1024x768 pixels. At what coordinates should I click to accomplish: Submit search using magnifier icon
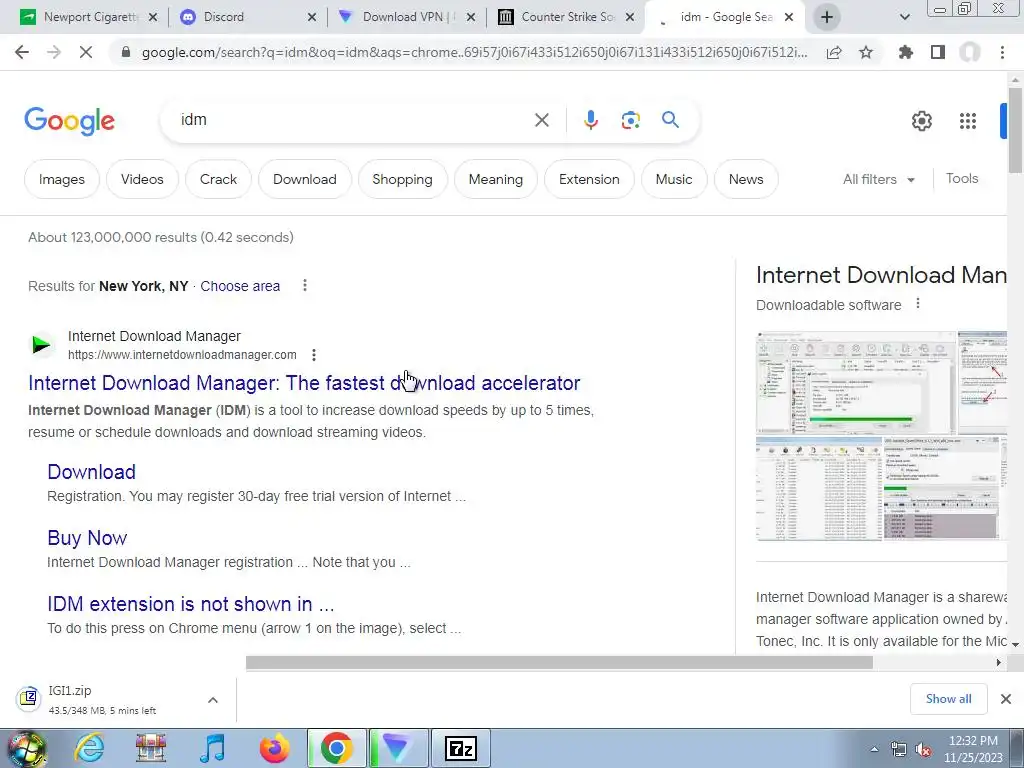[x=670, y=120]
